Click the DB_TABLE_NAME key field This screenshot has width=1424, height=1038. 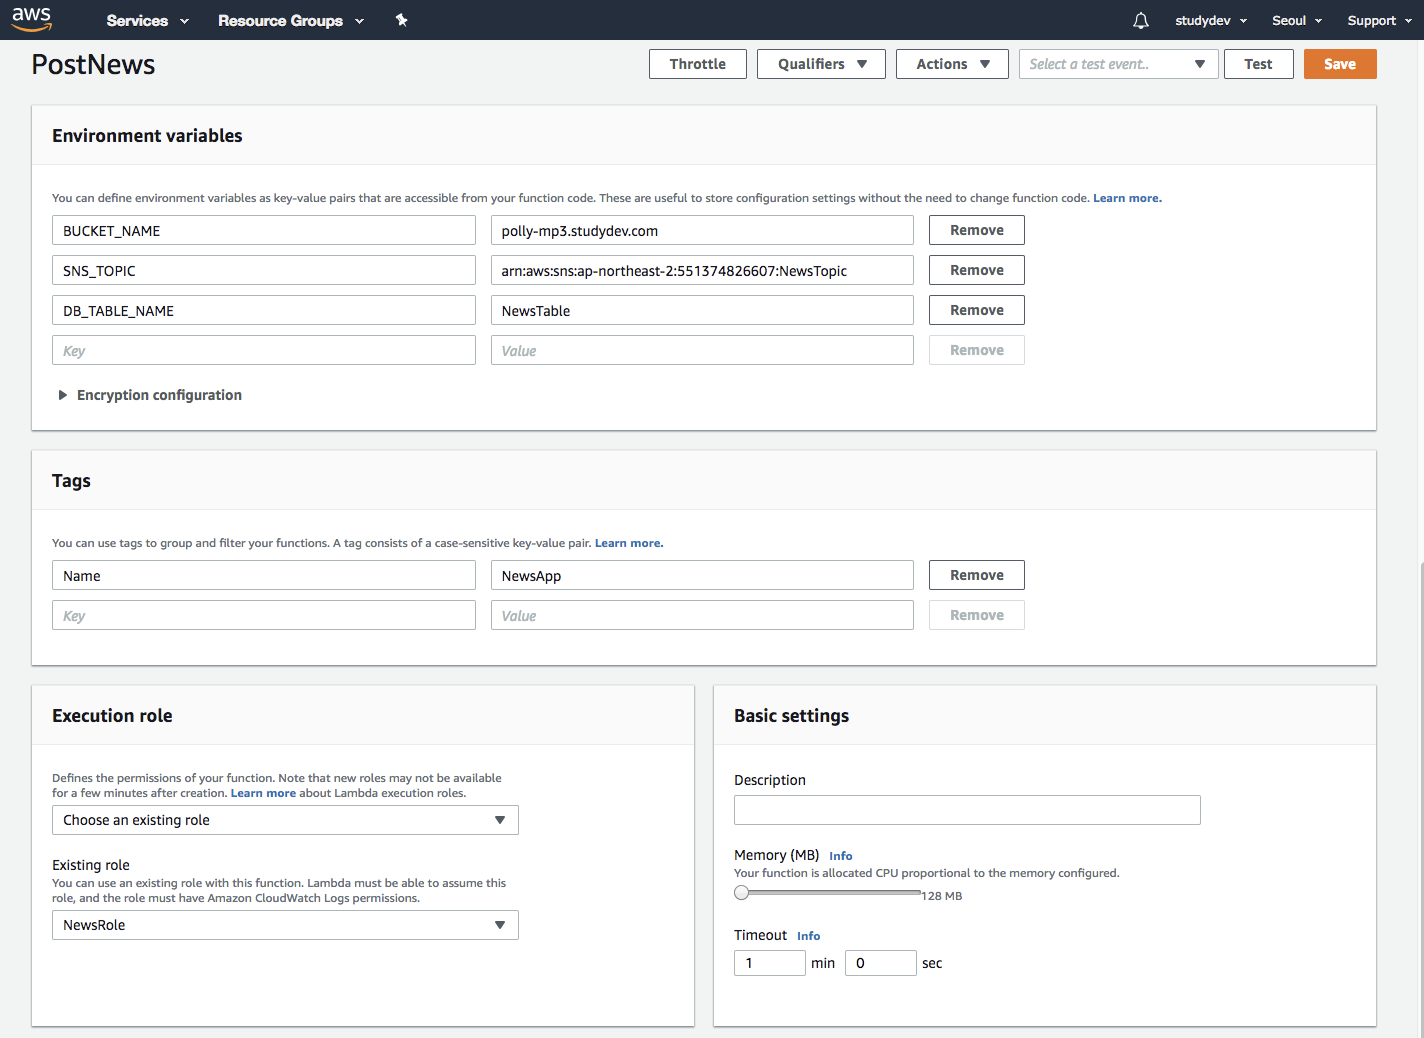point(264,310)
